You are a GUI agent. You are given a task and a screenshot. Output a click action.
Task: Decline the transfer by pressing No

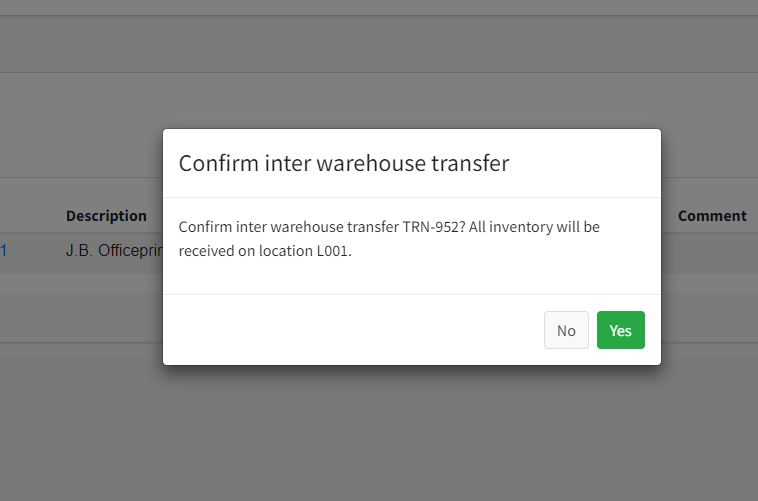click(566, 331)
